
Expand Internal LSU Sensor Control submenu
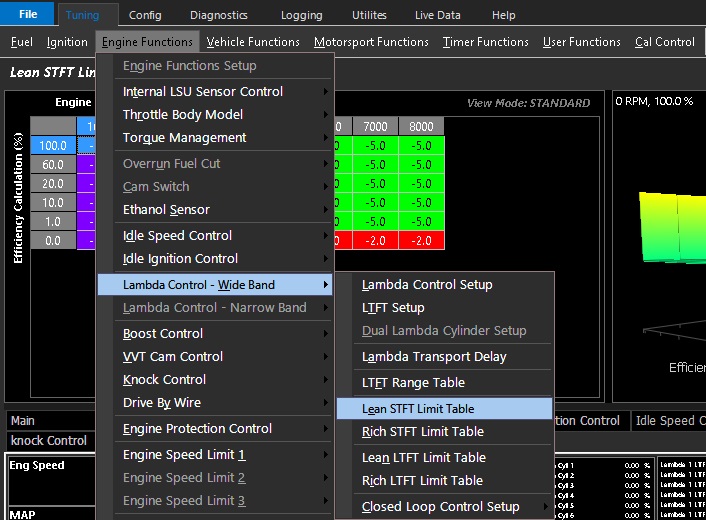(x=203, y=92)
